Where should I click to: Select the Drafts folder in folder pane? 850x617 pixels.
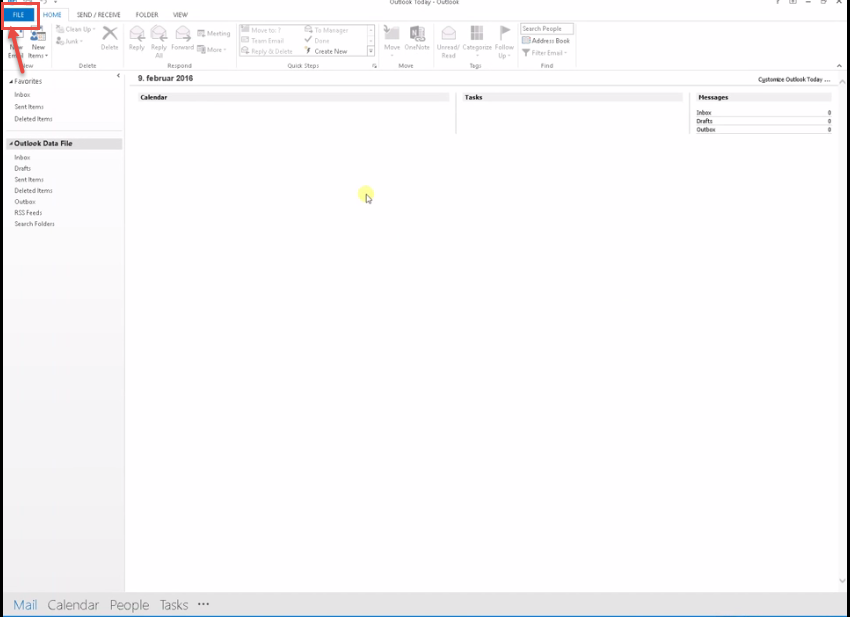(x=23, y=169)
